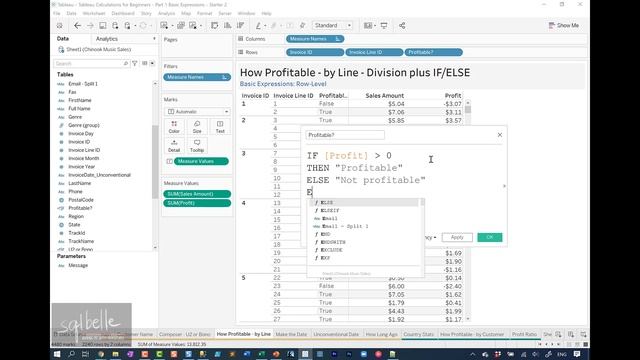The height and width of the screenshot is (360, 640).
Task: Open the Show Me panel
Action: pyautogui.click(x=563, y=25)
